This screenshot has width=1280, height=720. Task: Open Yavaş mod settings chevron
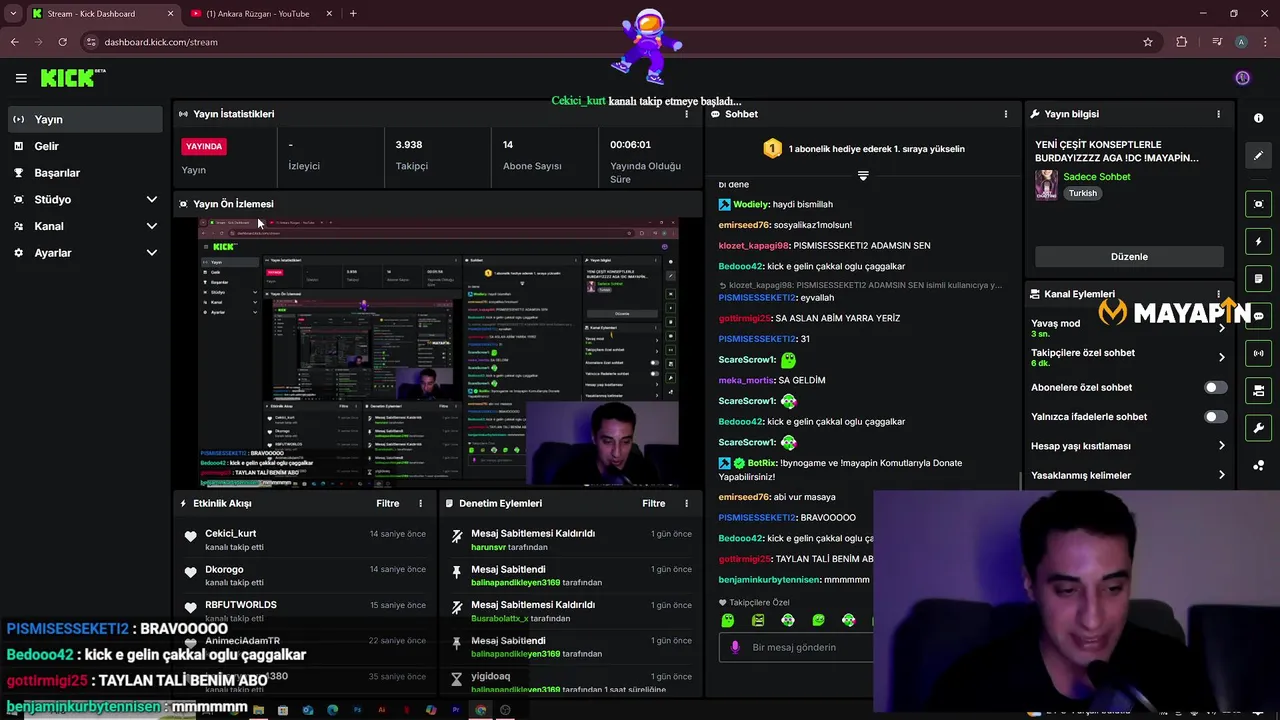pos(1221,328)
